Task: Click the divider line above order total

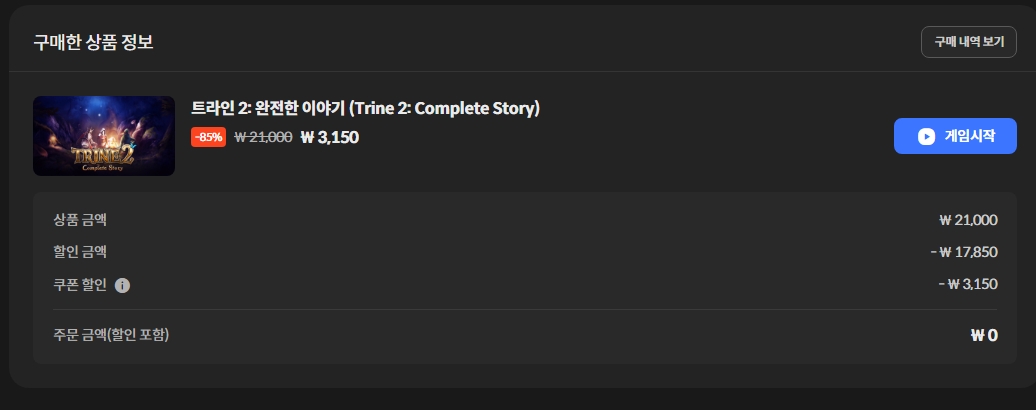Action: click(x=525, y=309)
